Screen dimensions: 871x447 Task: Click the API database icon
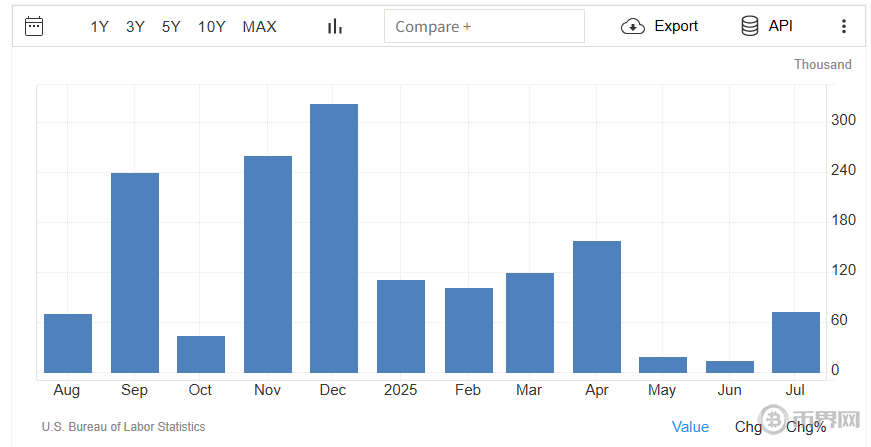749,26
